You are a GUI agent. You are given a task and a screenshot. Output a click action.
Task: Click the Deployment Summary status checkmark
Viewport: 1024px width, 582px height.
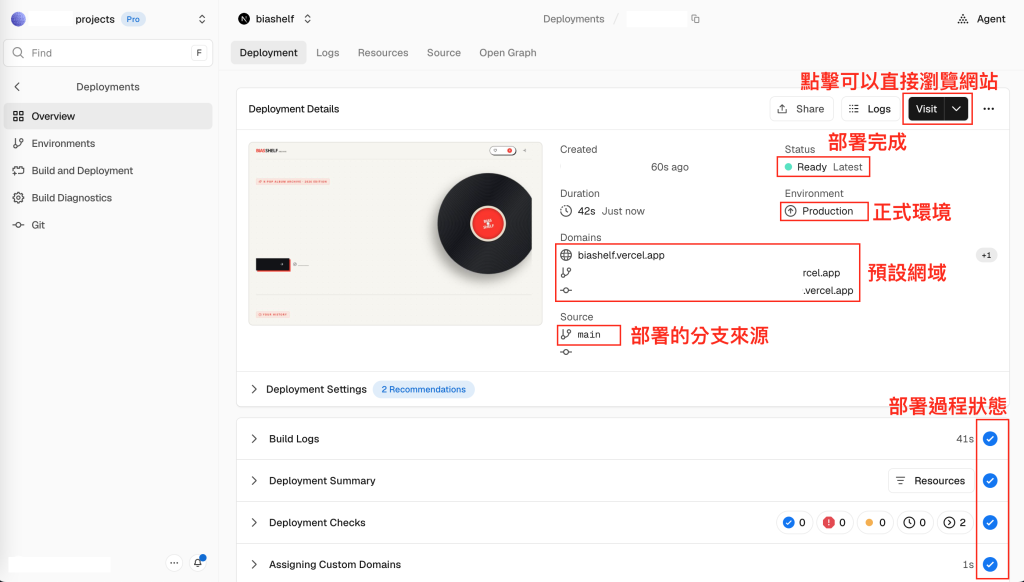point(990,481)
